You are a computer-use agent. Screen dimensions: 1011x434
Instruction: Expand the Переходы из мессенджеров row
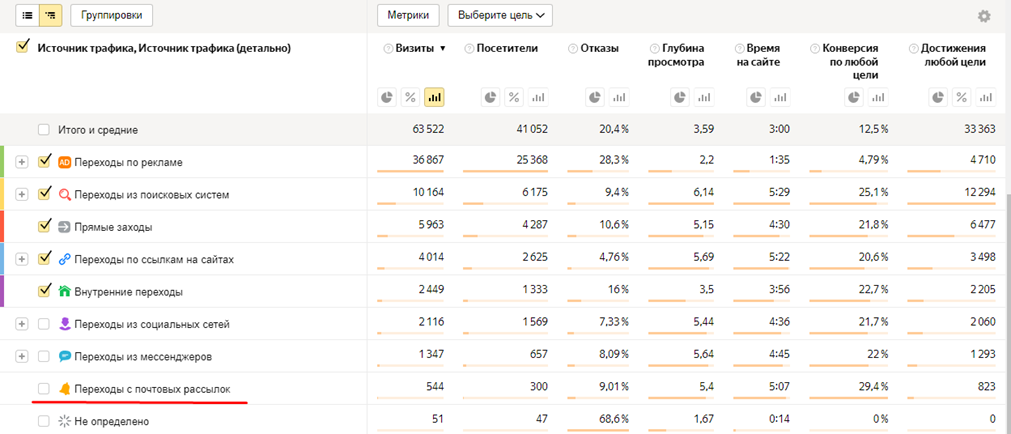[x=22, y=356]
